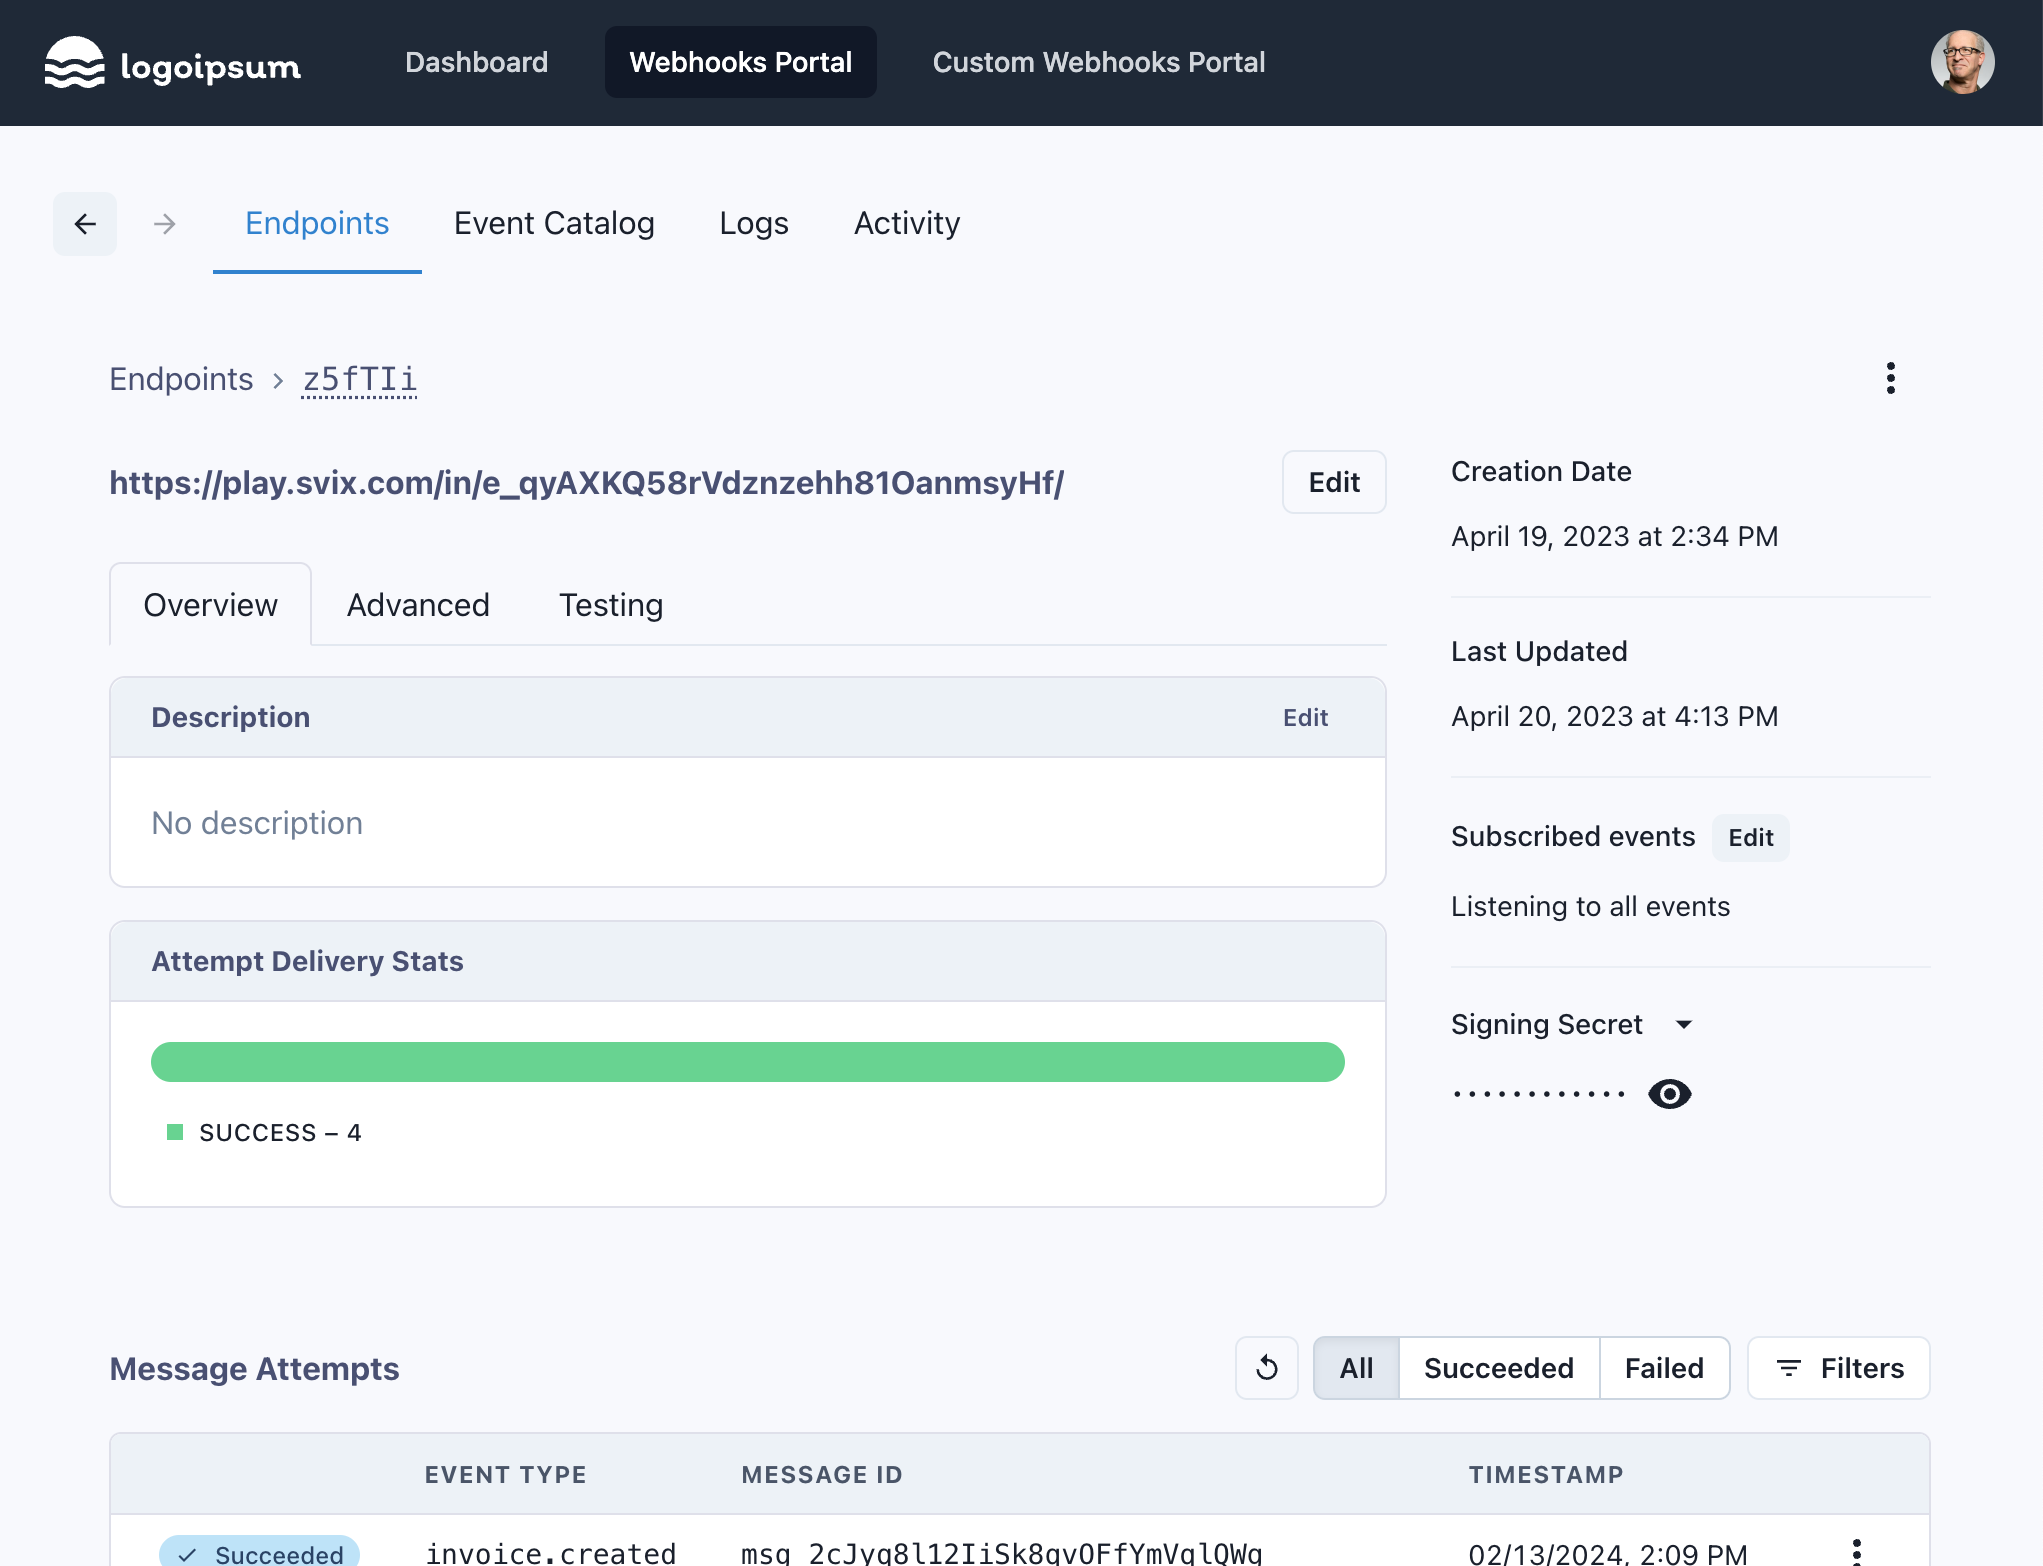The image size is (2043, 1566).
Task: Click Edit button for endpoint URL
Action: (x=1334, y=482)
